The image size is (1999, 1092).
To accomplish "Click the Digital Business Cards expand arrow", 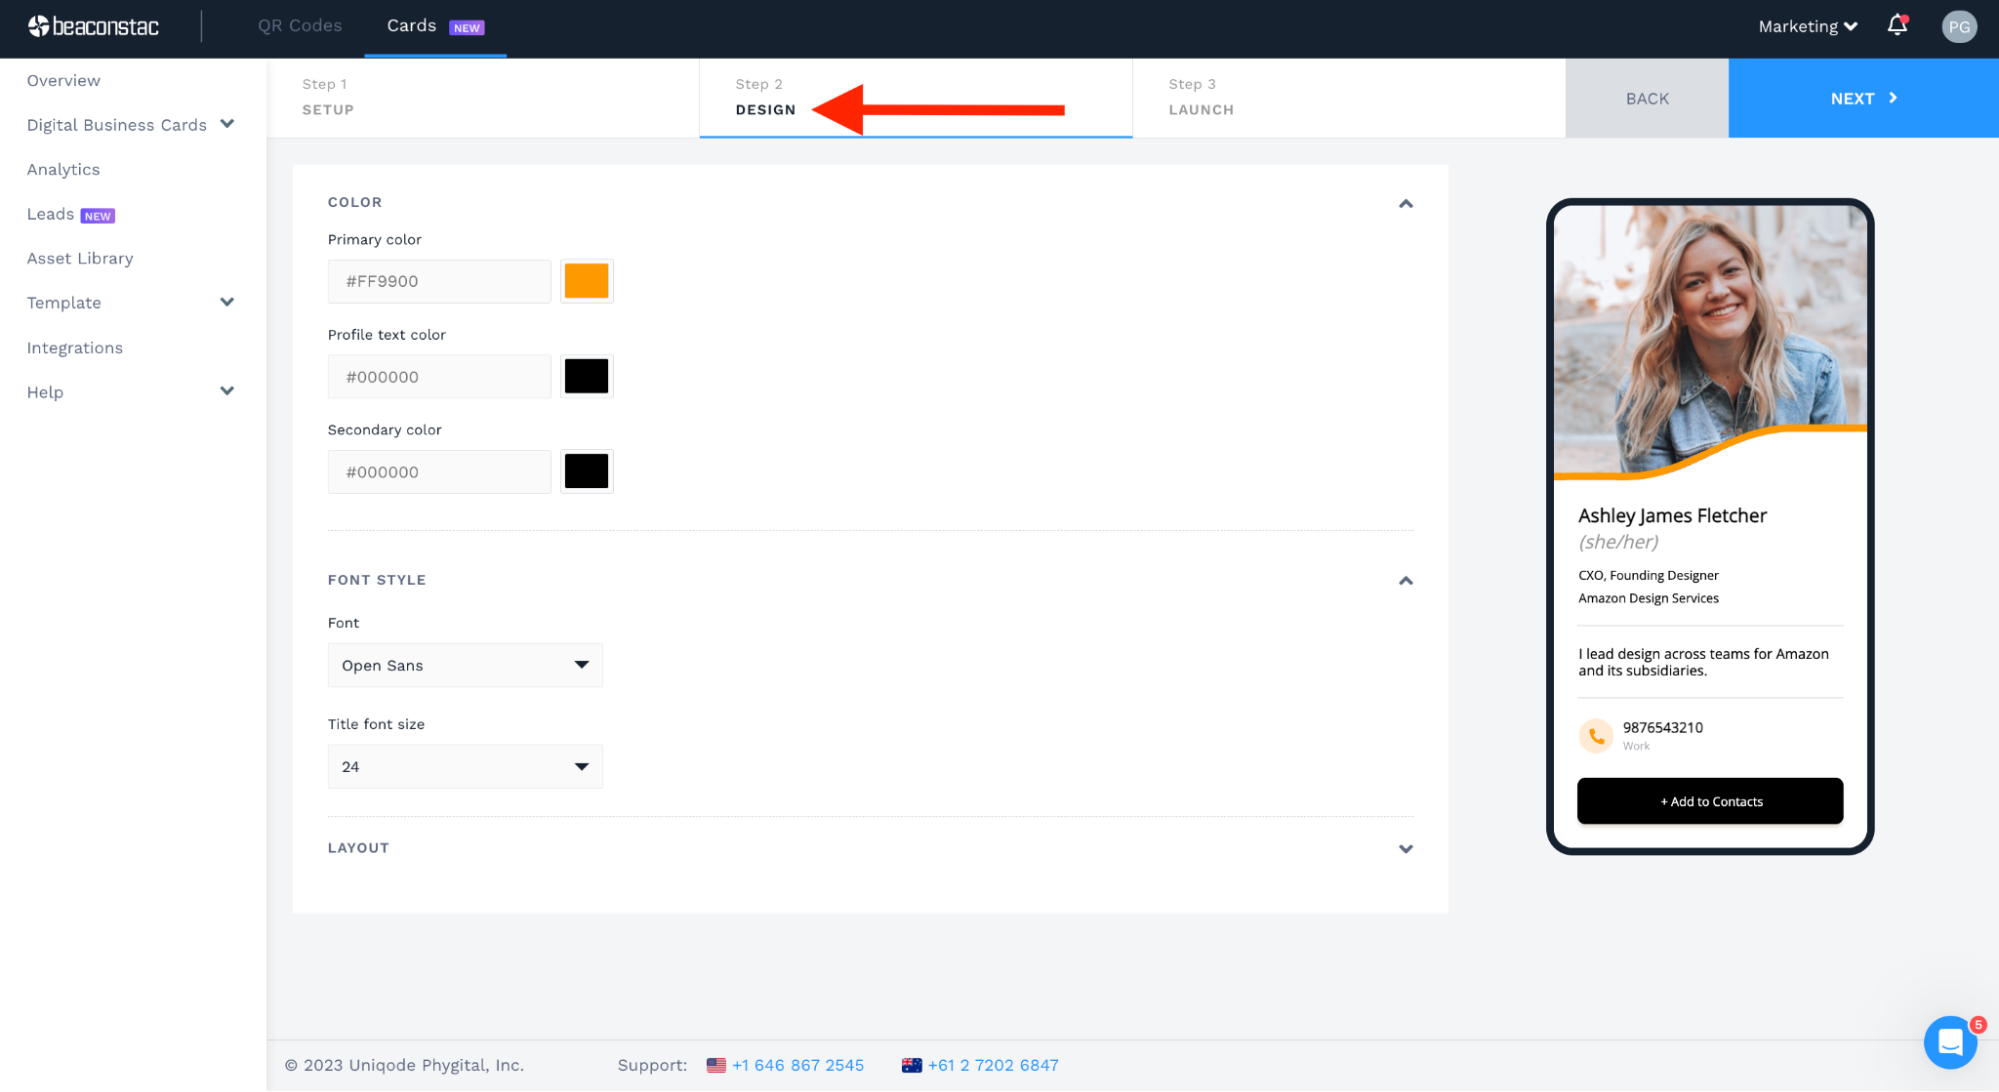I will [227, 124].
